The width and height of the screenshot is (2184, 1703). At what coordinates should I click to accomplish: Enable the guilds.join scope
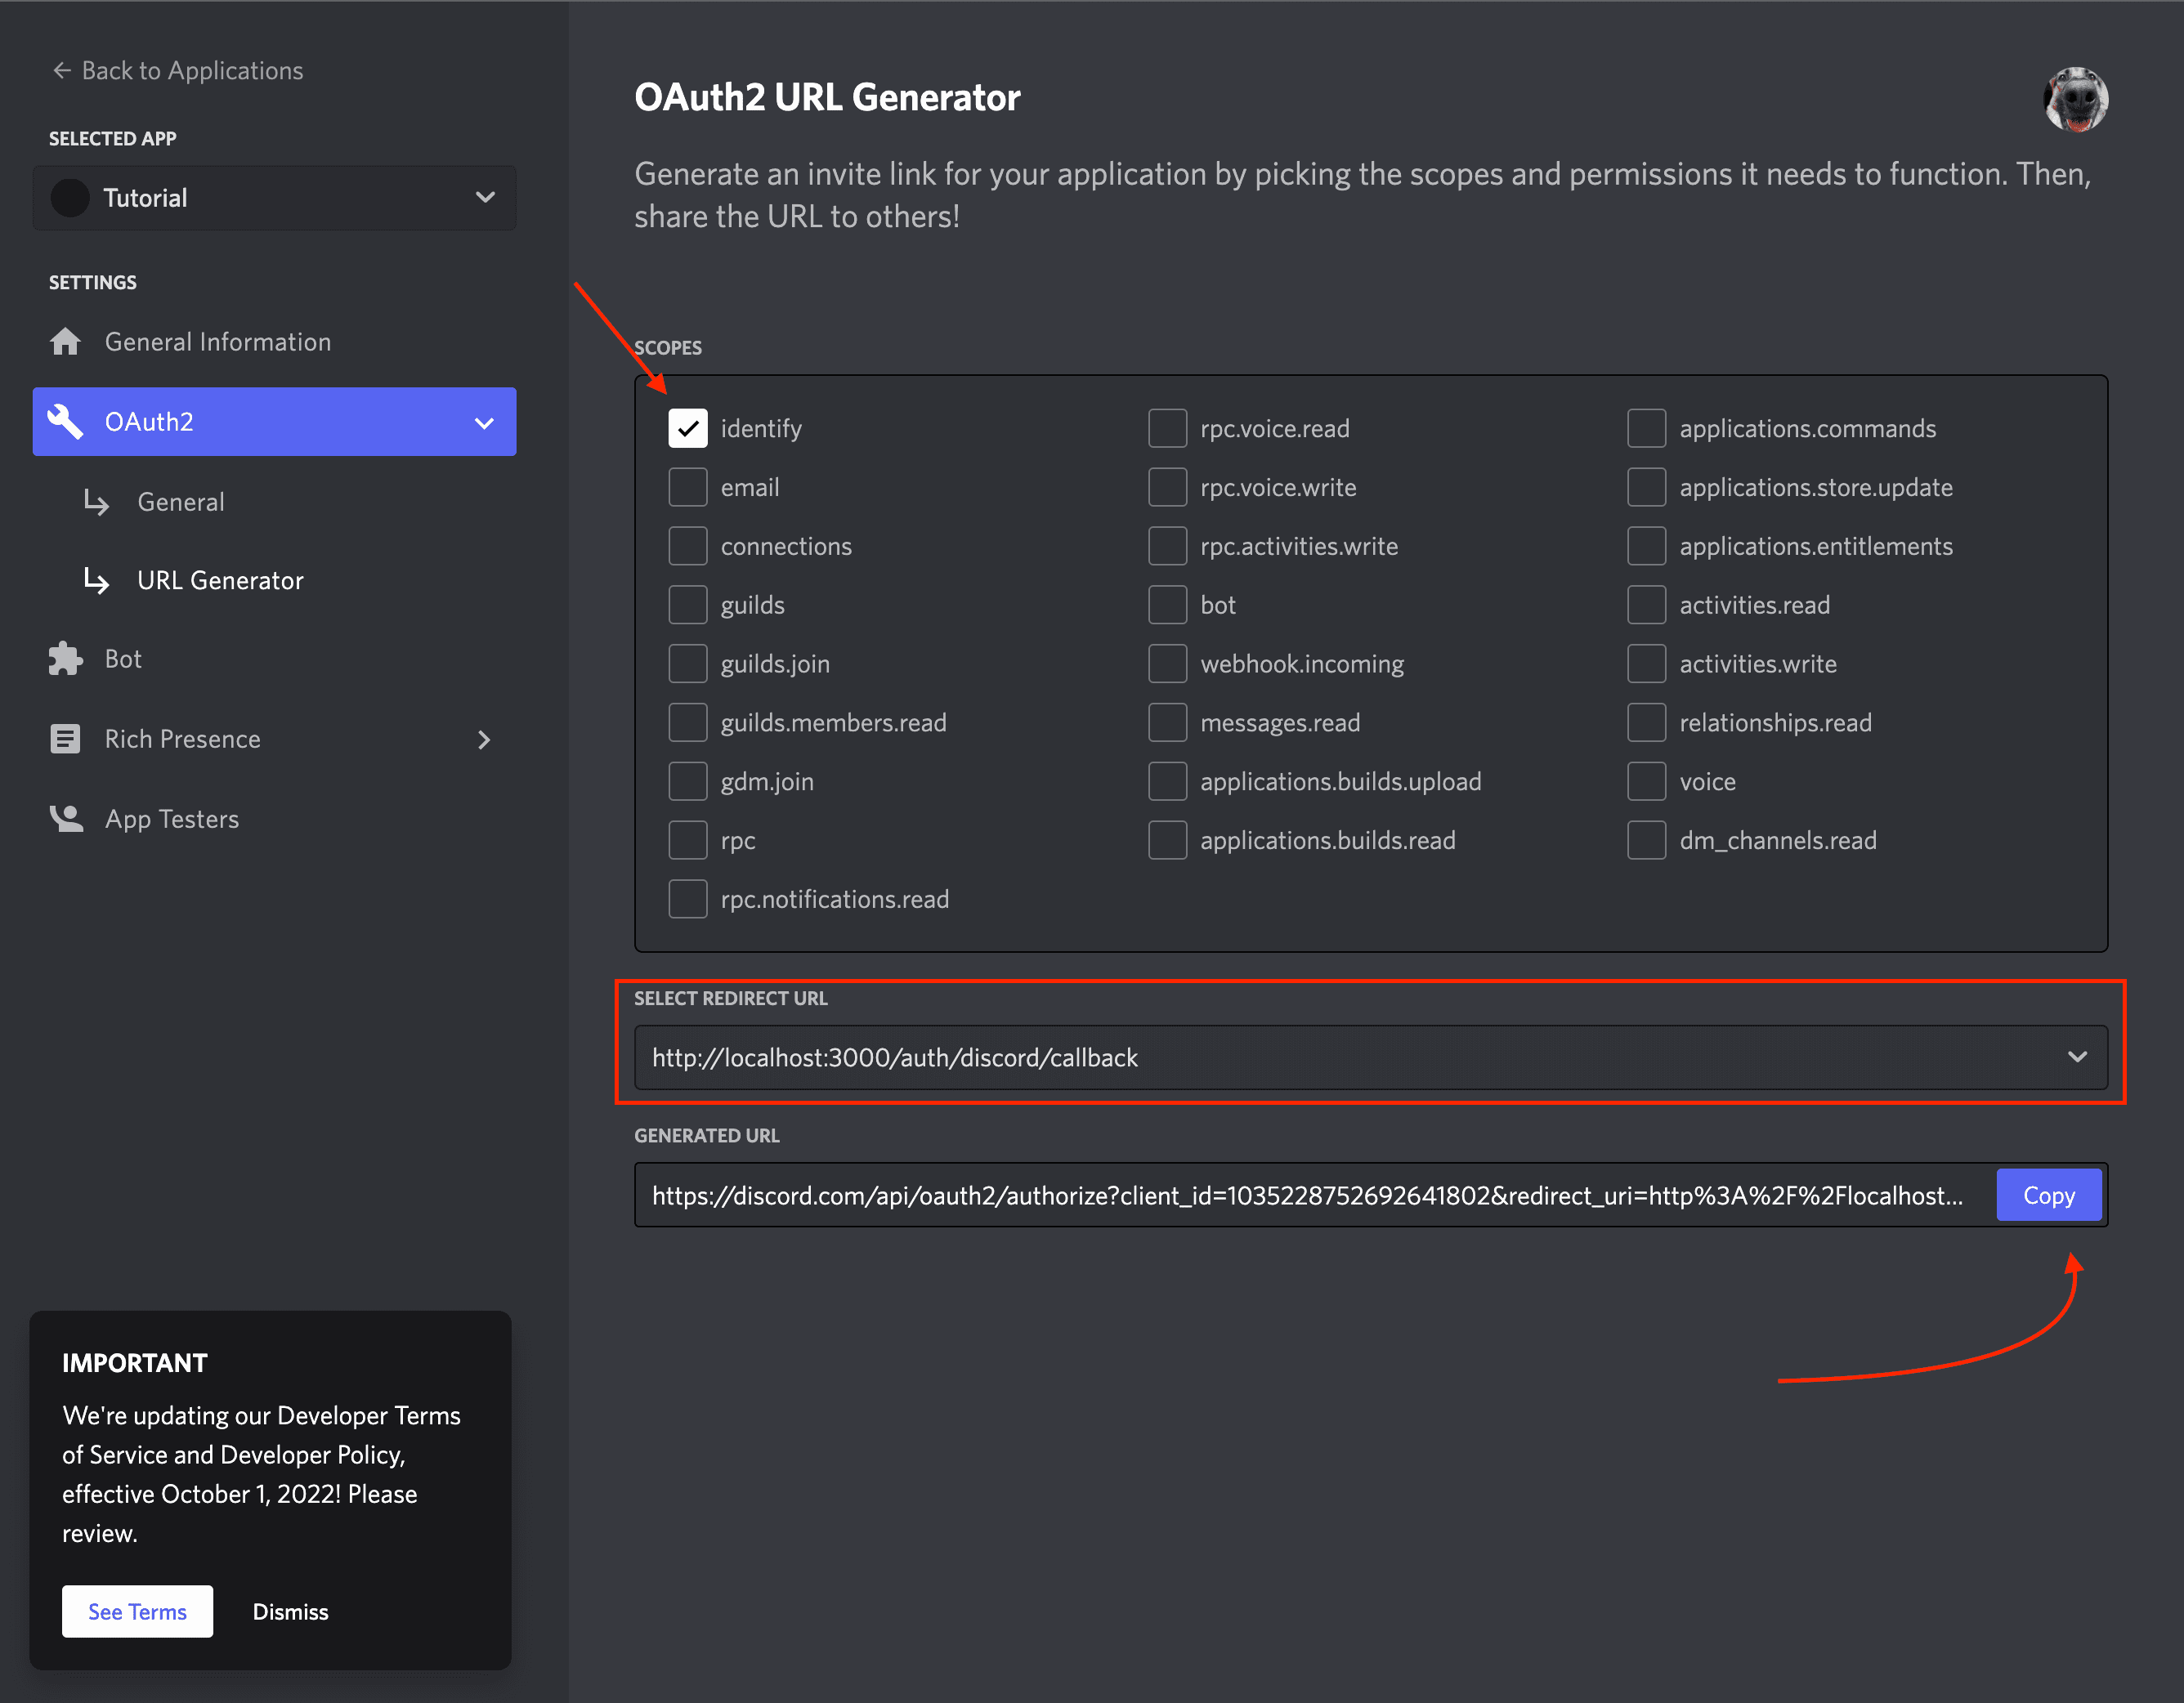(x=688, y=664)
